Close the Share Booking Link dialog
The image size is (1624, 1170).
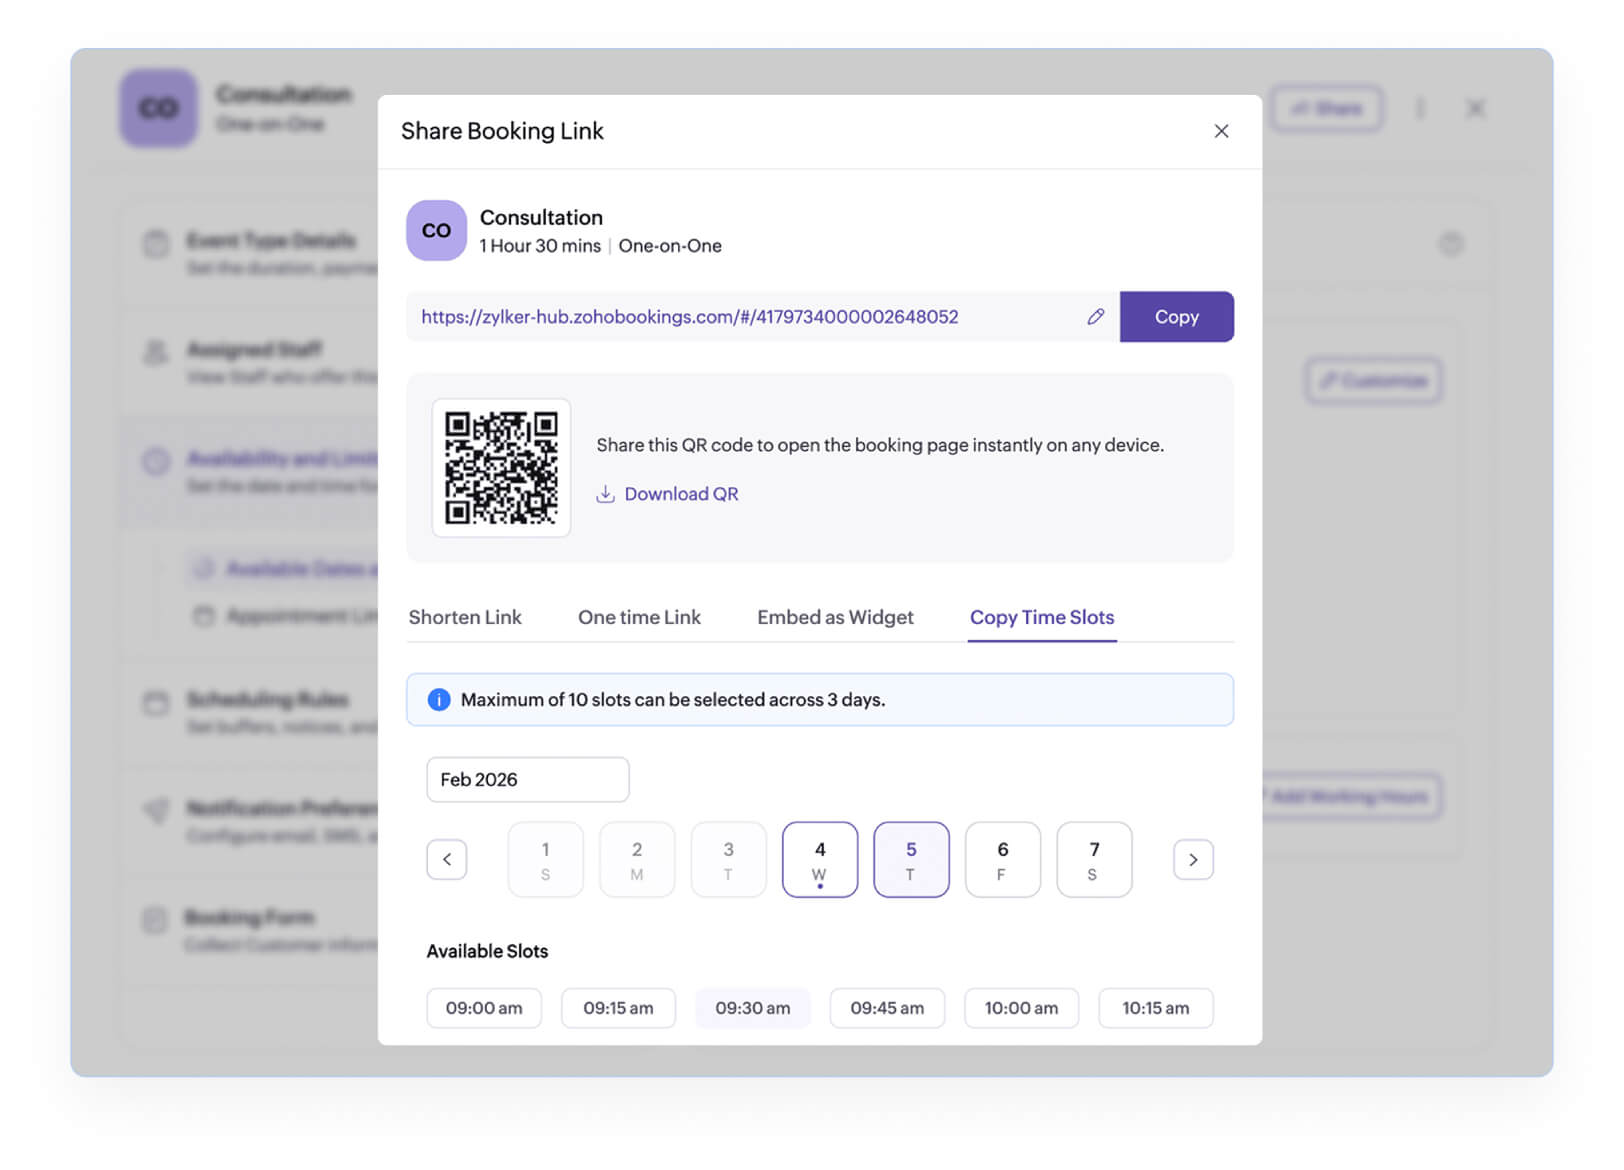1221,131
